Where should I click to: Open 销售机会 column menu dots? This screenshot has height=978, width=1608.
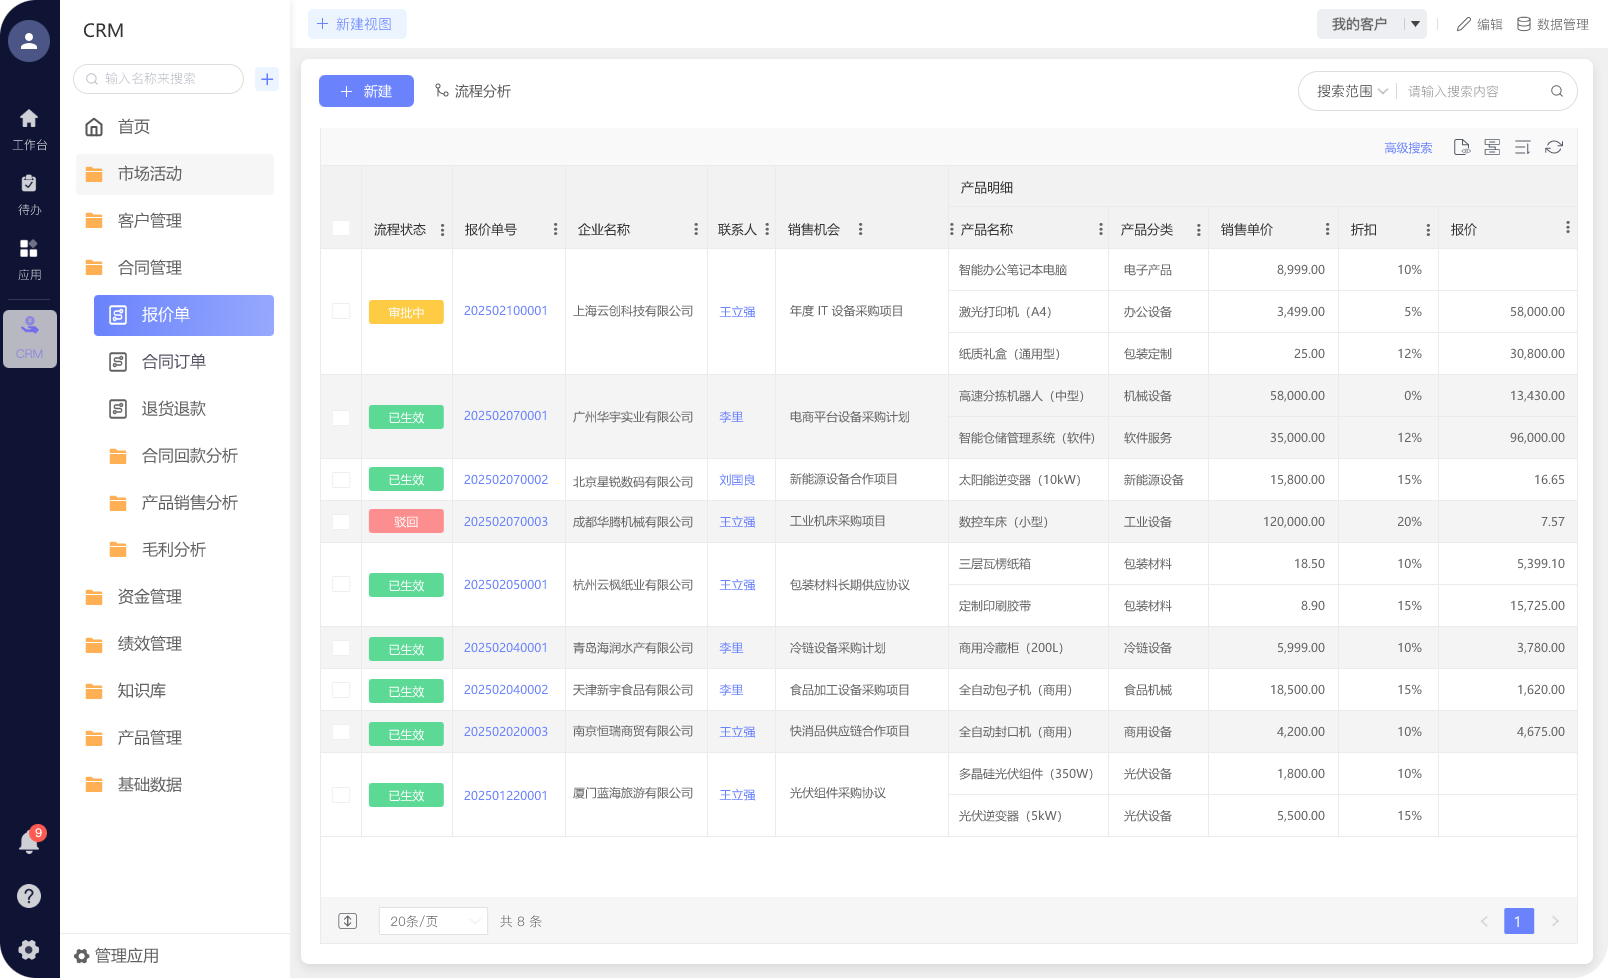pyautogui.click(x=860, y=230)
